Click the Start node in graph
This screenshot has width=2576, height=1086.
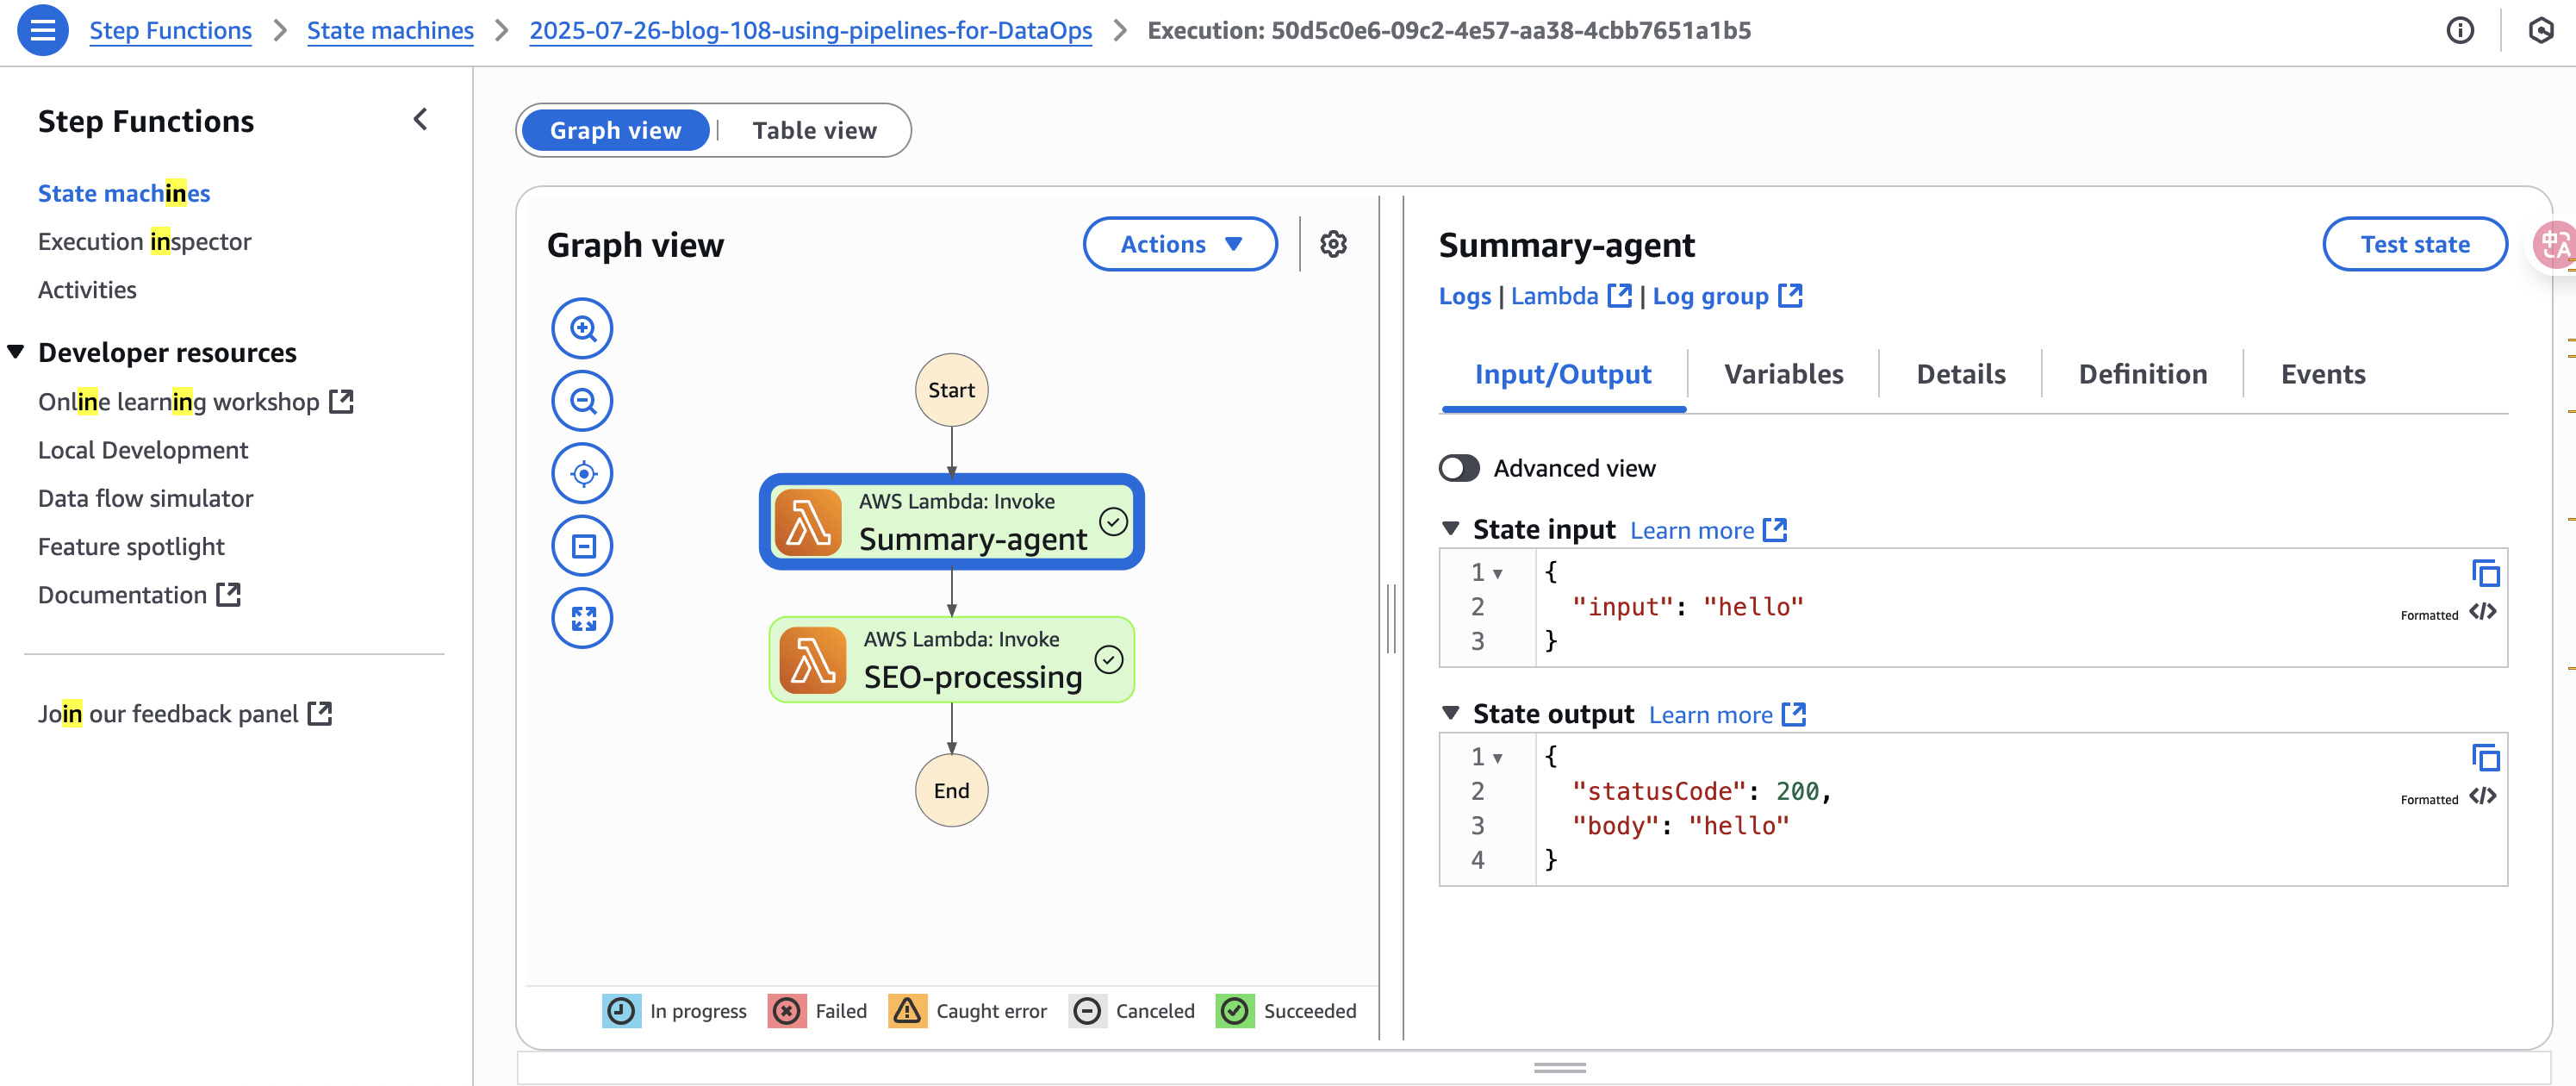[951, 390]
